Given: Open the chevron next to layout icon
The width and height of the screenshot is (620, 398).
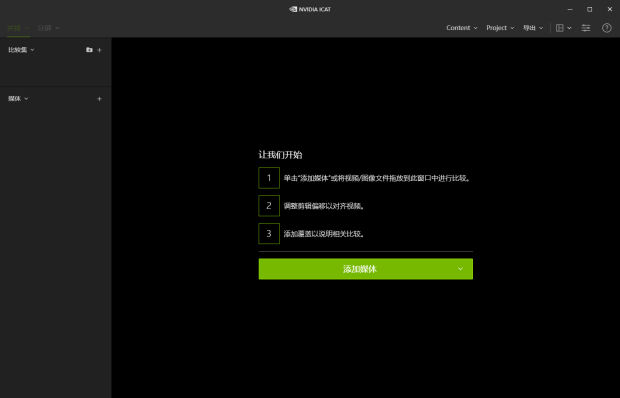Looking at the screenshot, I should point(569,28).
